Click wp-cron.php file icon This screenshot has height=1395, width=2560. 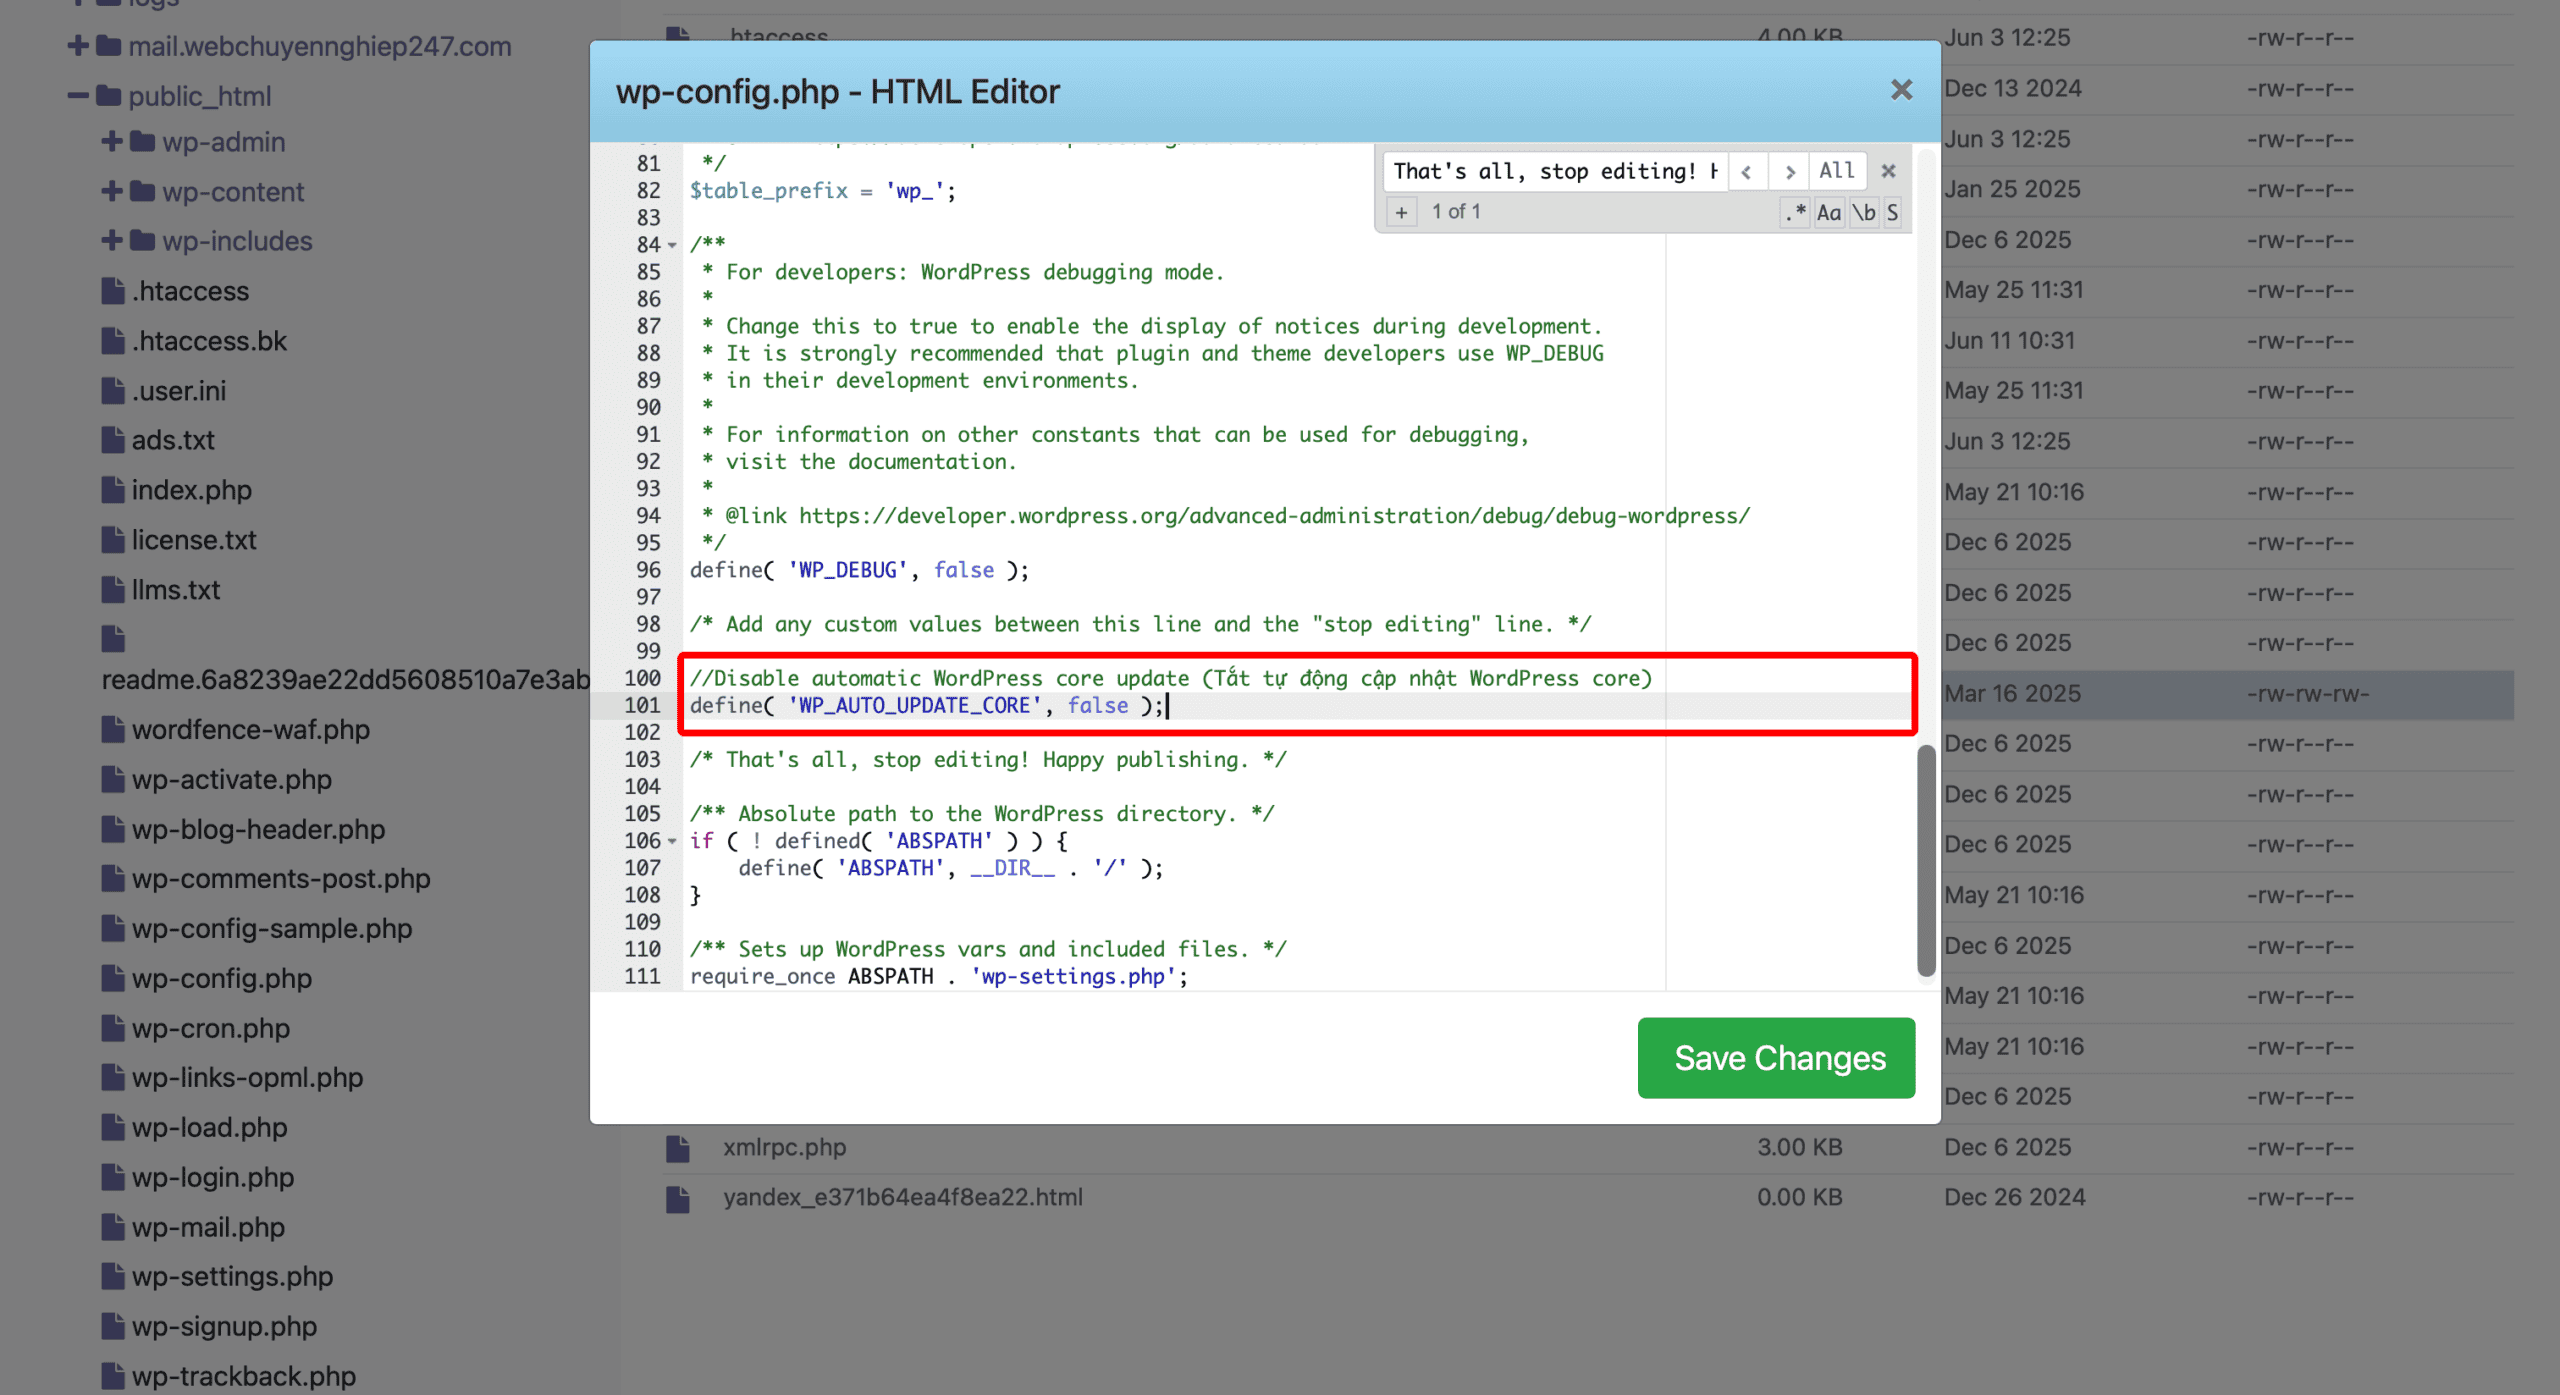point(113,1028)
